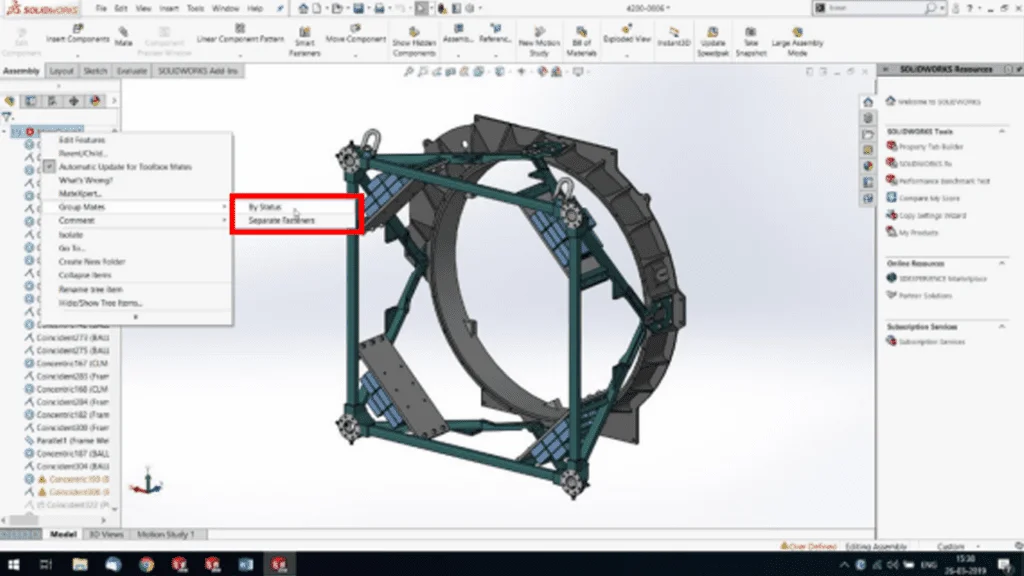The height and width of the screenshot is (576, 1024).
Task: Click the tree filter funnel icon
Action: pos(7,118)
